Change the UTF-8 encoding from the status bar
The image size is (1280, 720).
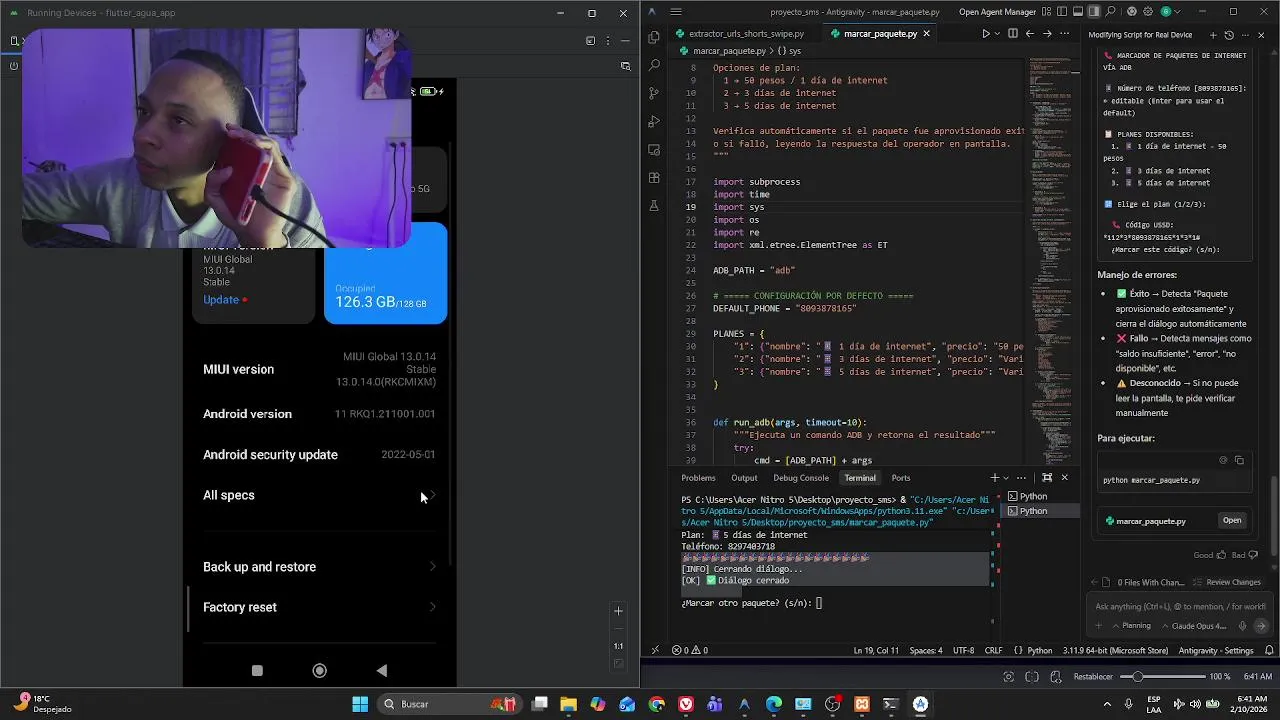click(963, 650)
